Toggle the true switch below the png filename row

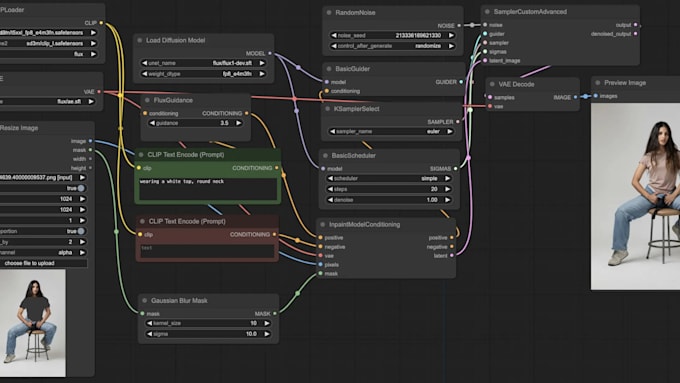point(81,188)
